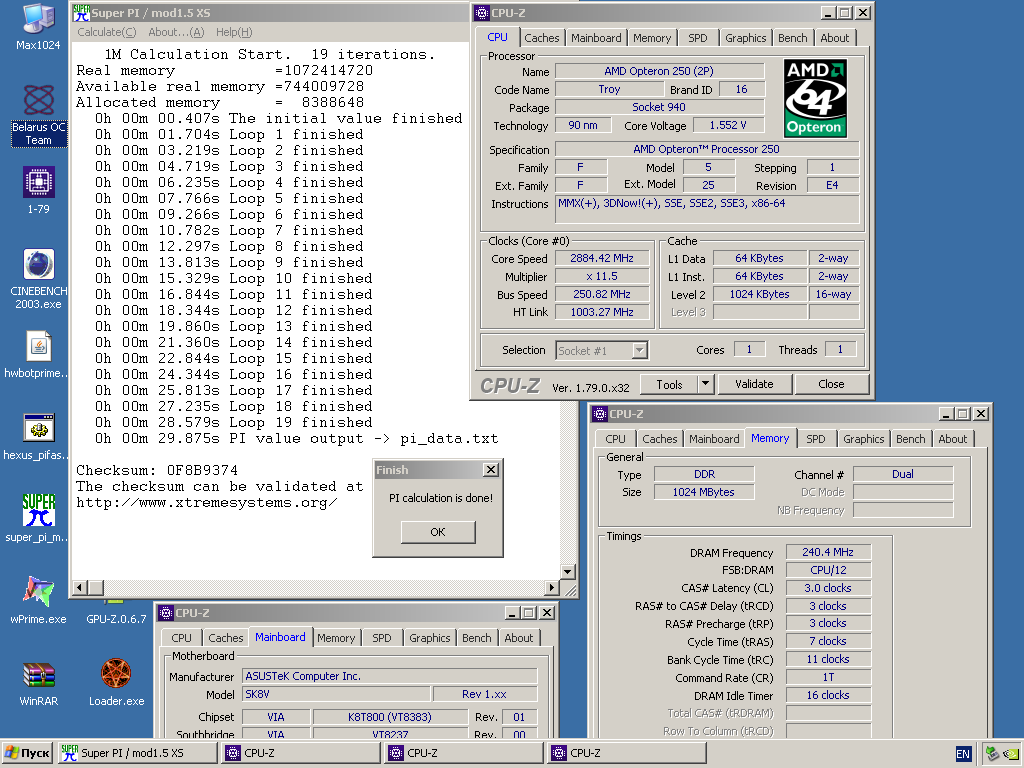
Task: Select SPD tab in Memory CPU-Z window
Action: (815, 439)
